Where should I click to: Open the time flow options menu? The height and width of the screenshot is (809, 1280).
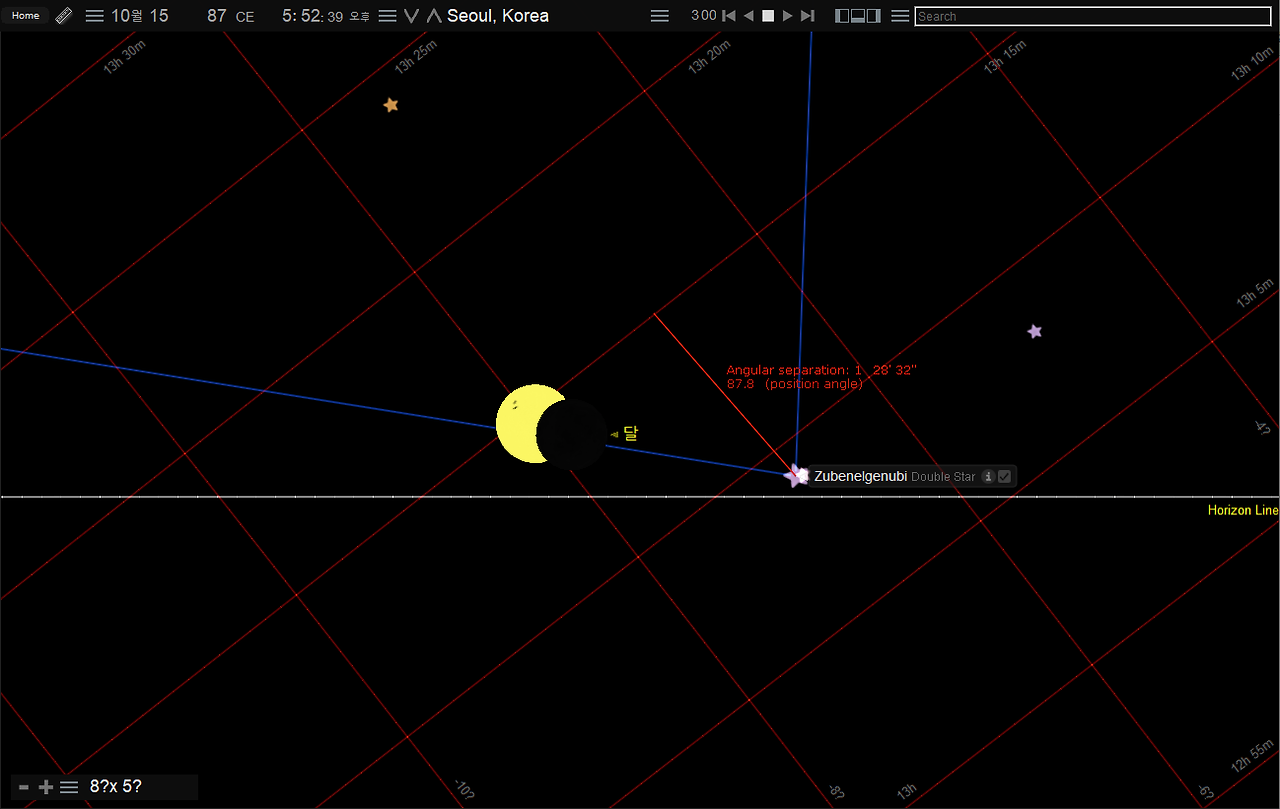click(x=660, y=16)
